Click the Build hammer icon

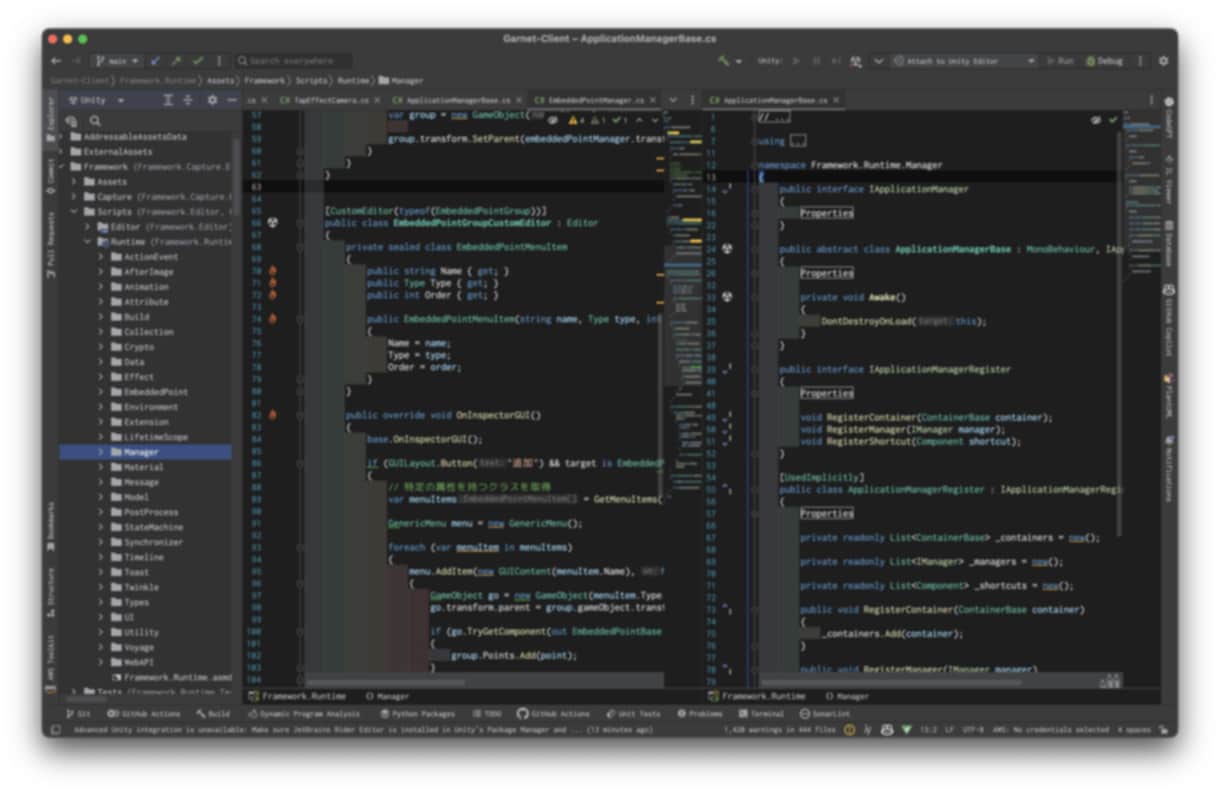[724, 61]
